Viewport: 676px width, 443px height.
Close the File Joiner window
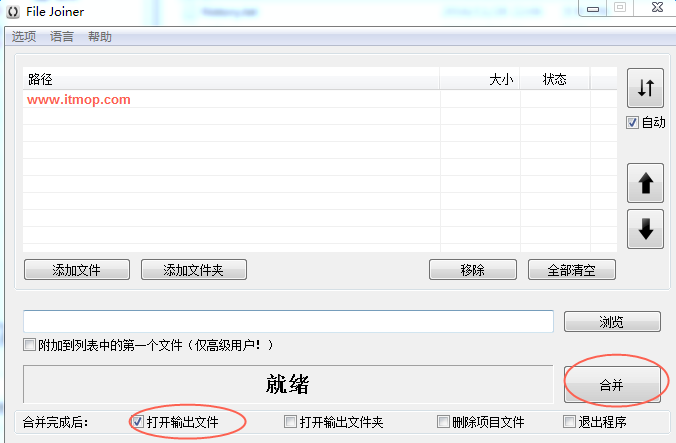656,7
